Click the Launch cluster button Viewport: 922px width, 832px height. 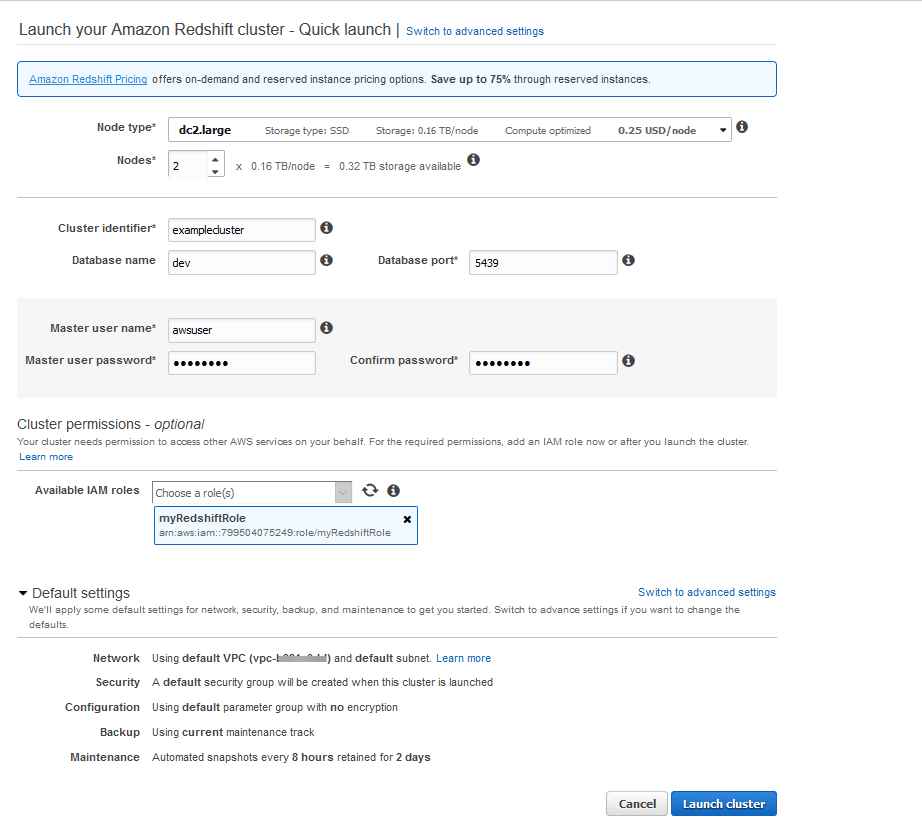pos(724,804)
